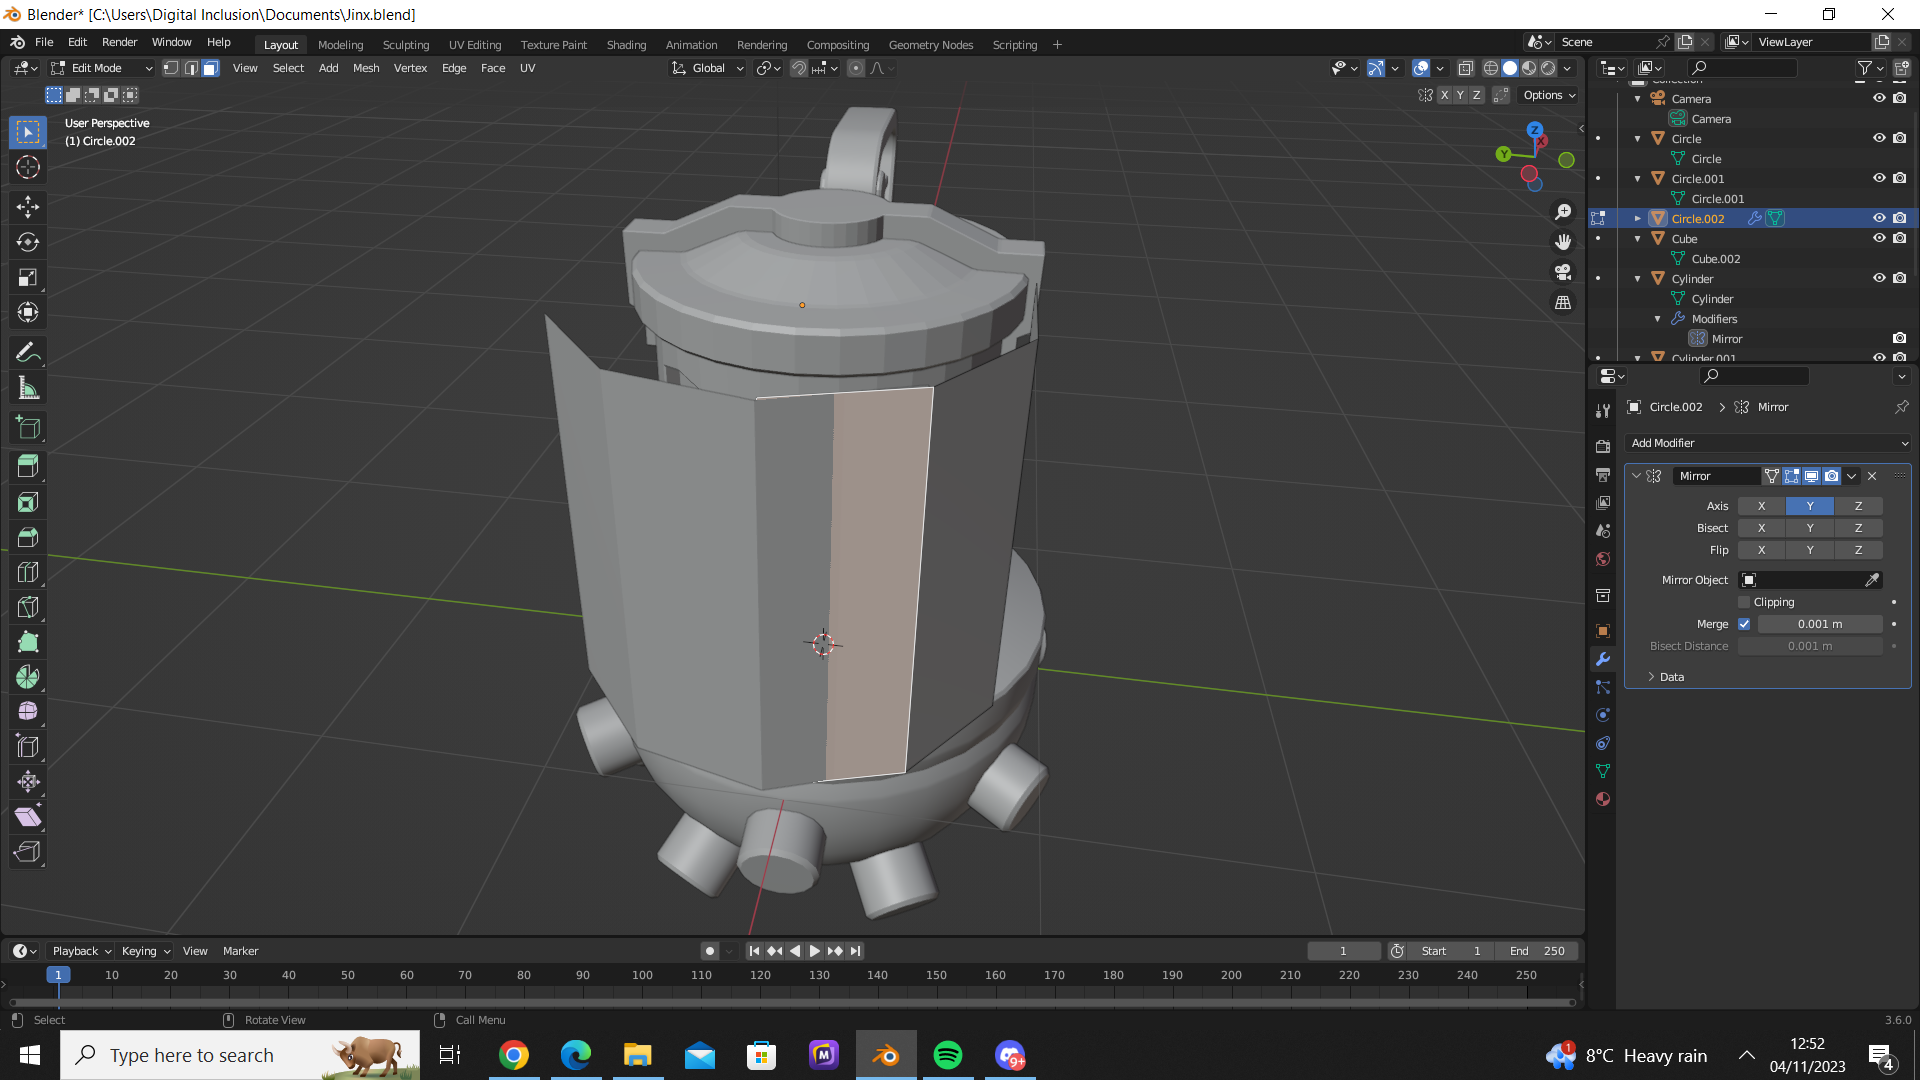This screenshot has width=1920, height=1080.
Task: Open the Edit Mode dropdown
Action: (x=101, y=68)
